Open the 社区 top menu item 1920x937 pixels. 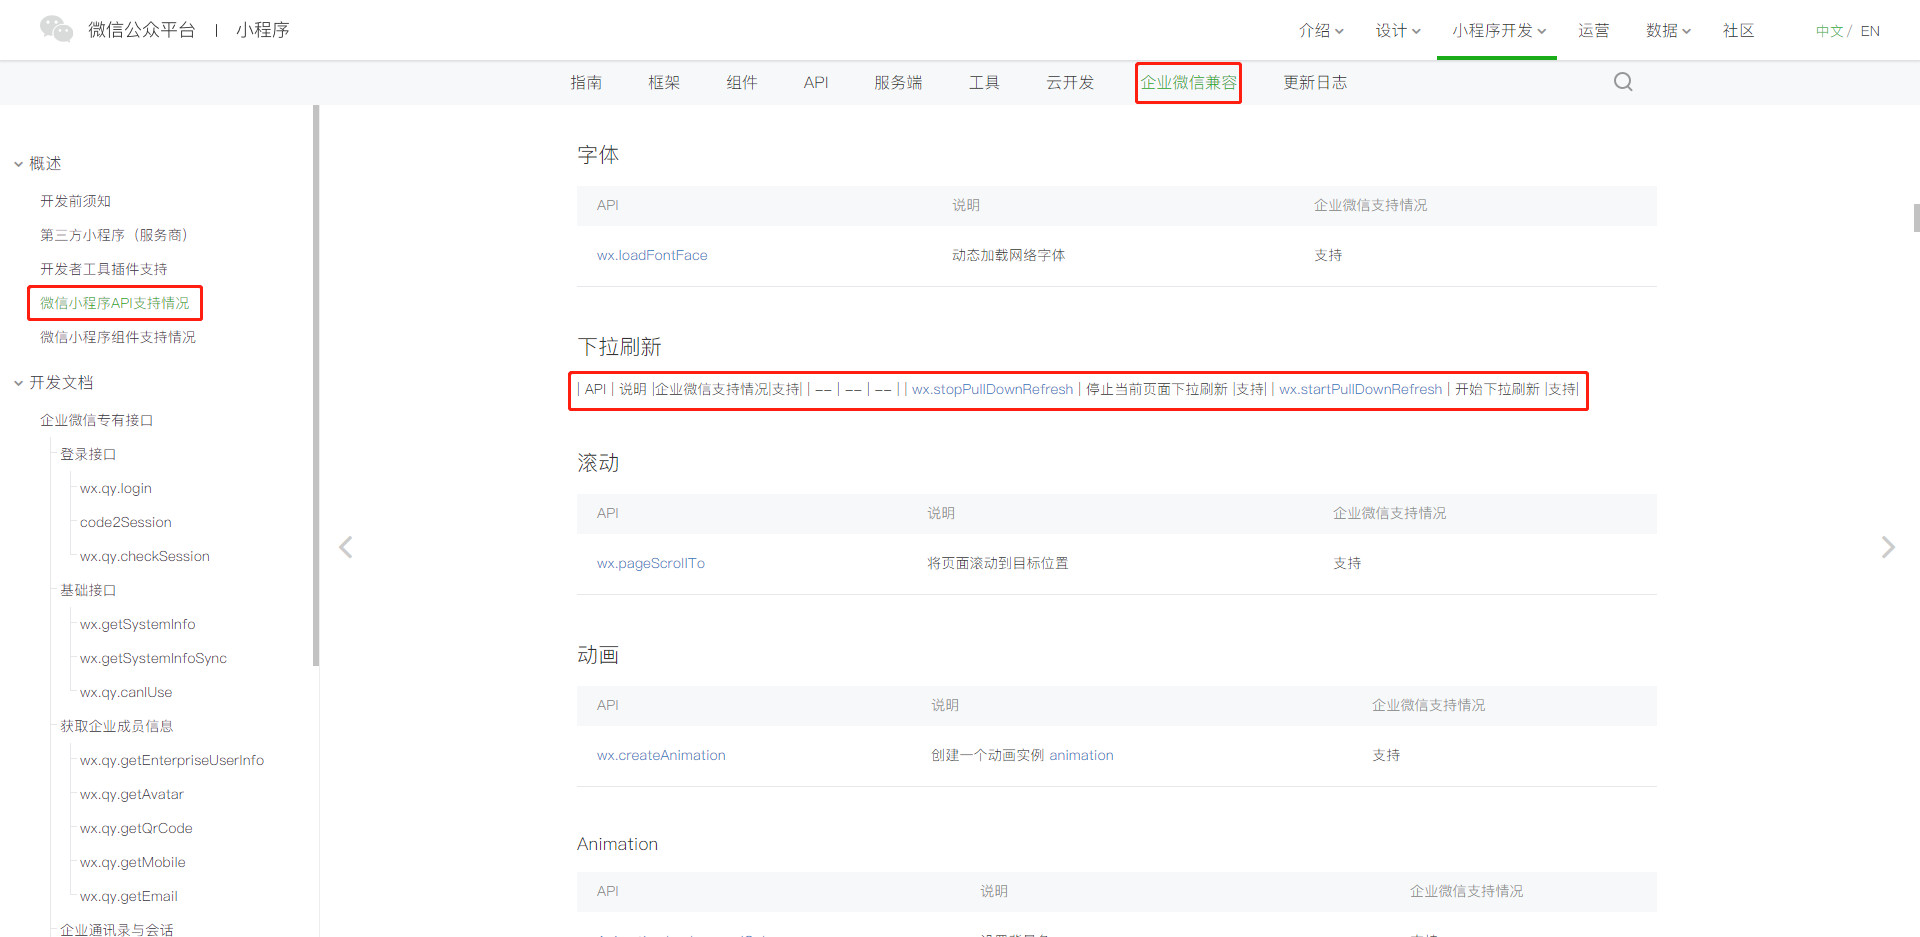click(x=1739, y=31)
